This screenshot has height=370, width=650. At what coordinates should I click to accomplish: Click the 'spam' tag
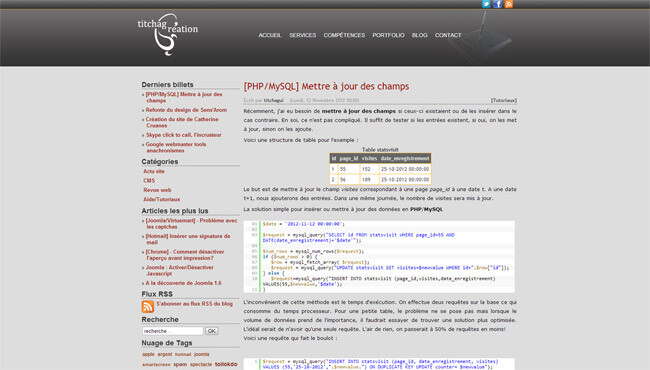(180, 365)
